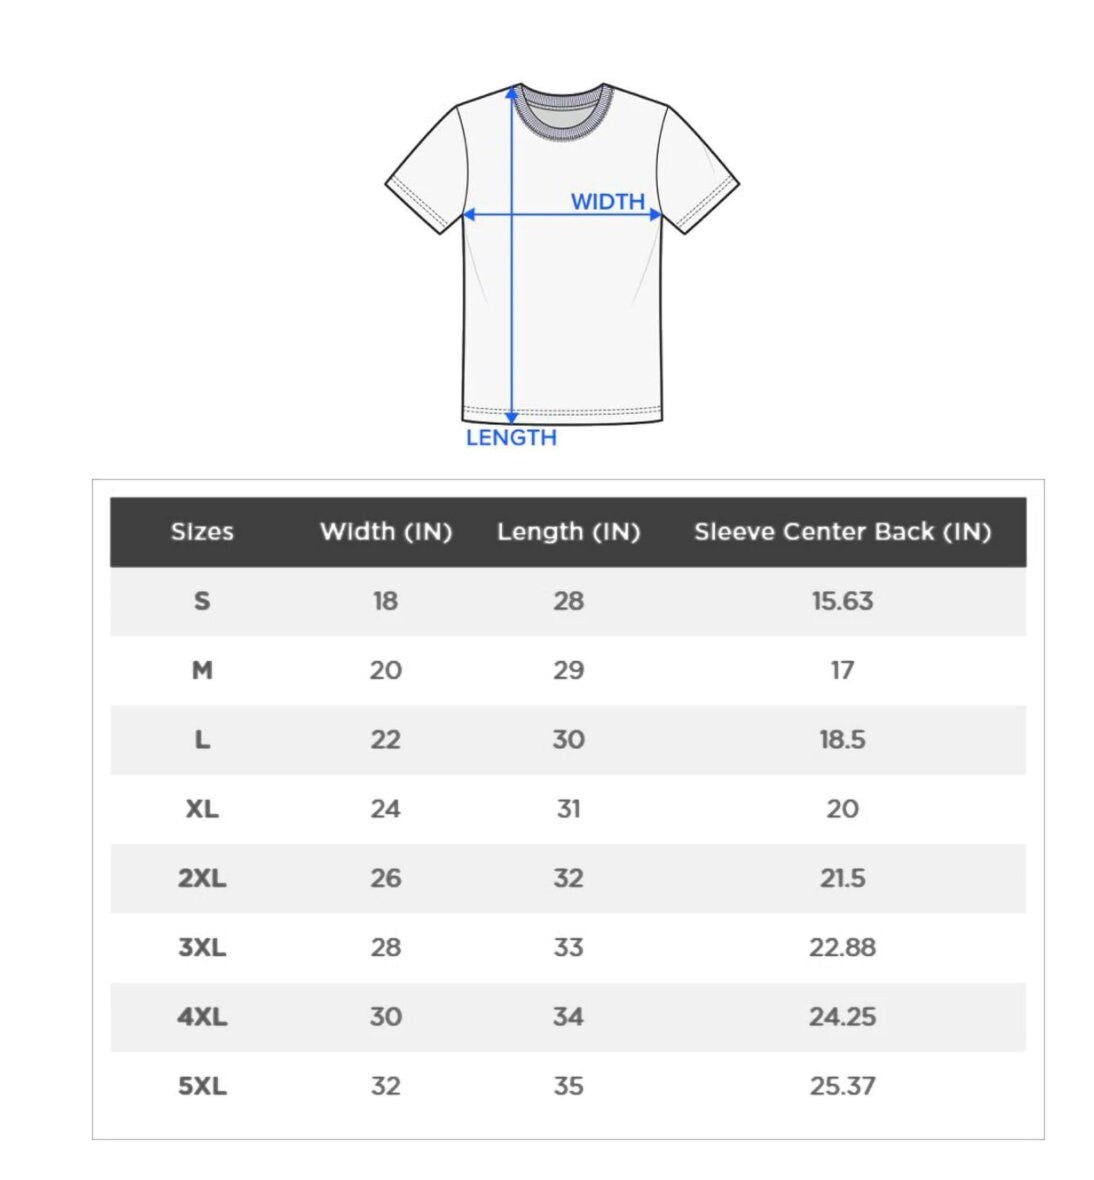This screenshot has height=1180, width=1094.
Task: Click the M size row label
Action: coord(202,670)
